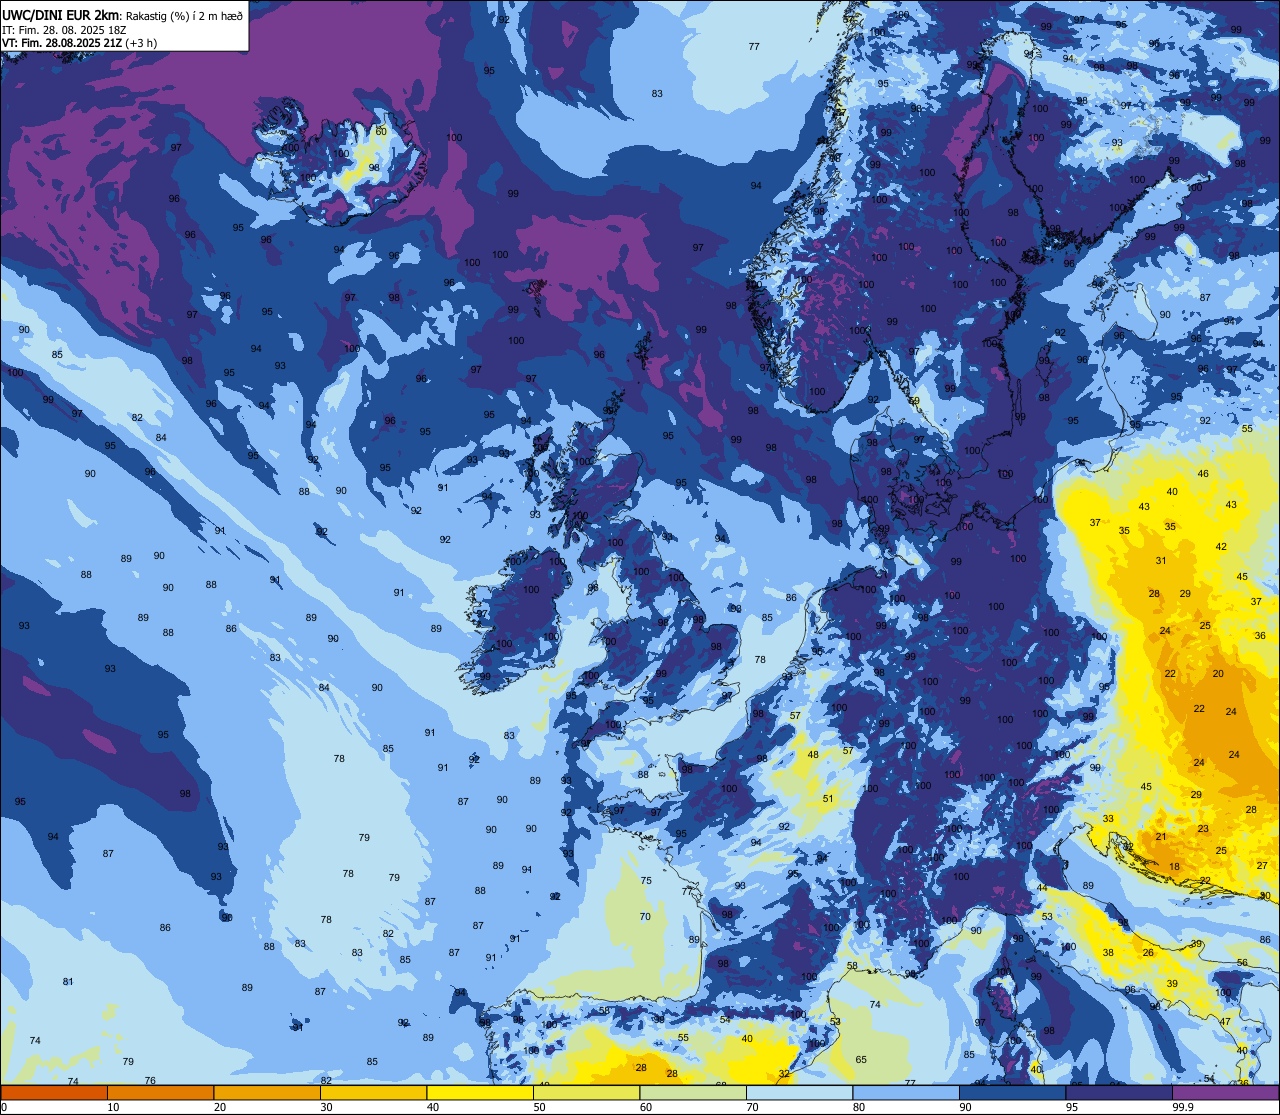Click the darkest orange 0–10 legend swatch
The height and width of the screenshot is (1115, 1280).
click(x=54, y=1092)
